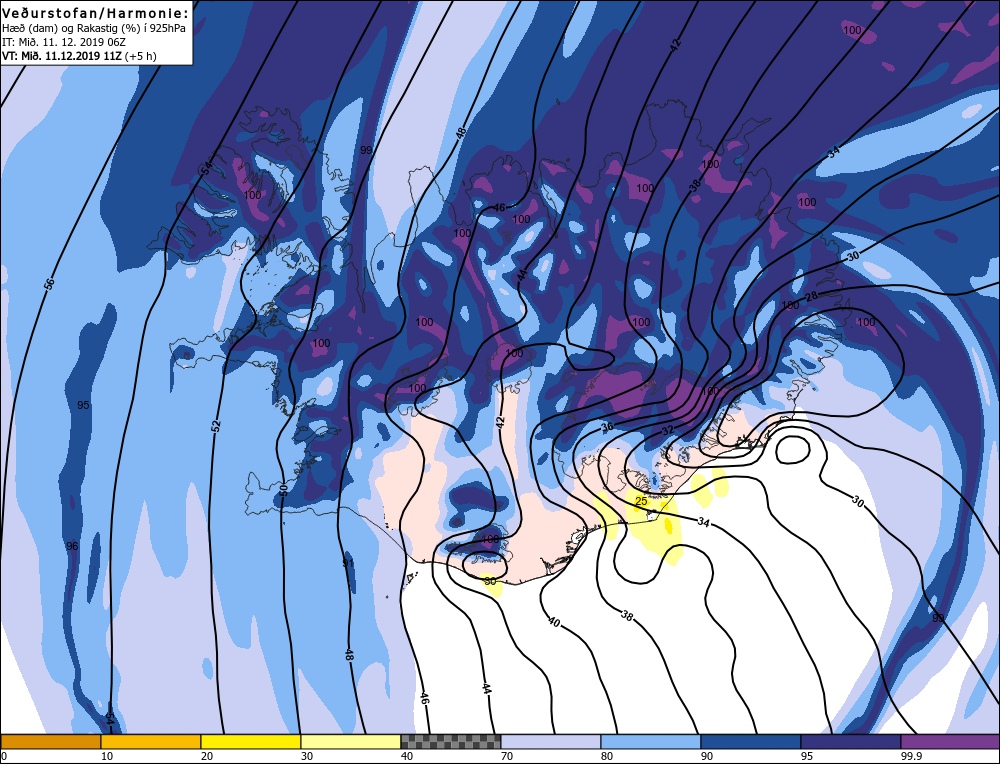1000x764 pixels.
Task: Click the dark orange 0–10 legend swatch
Action: click(50, 741)
